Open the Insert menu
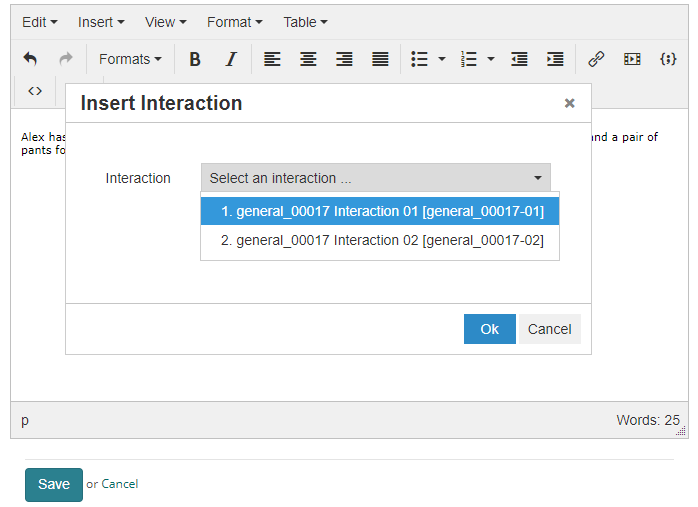The height and width of the screenshot is (507, 698). click(x=101, y=22)
